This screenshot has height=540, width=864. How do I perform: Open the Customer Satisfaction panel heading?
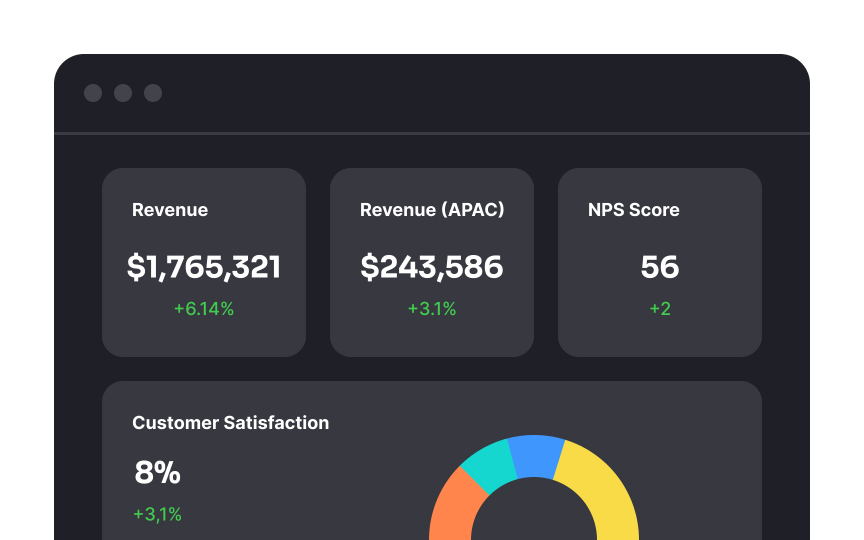pyautogui.click(x=230, y=423)
